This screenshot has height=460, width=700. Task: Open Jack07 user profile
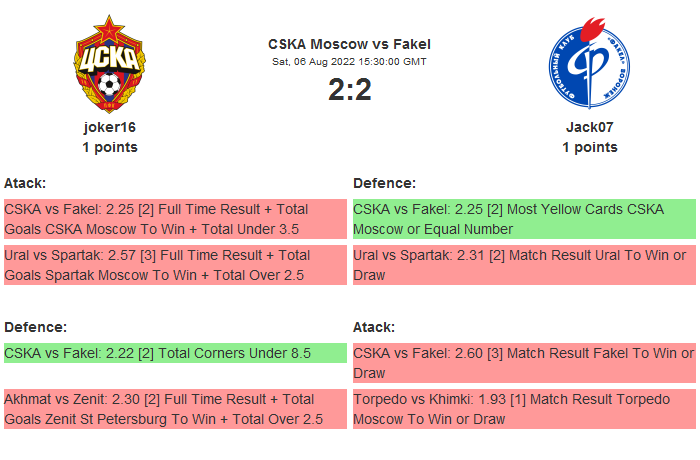click(x=589, y=127)
